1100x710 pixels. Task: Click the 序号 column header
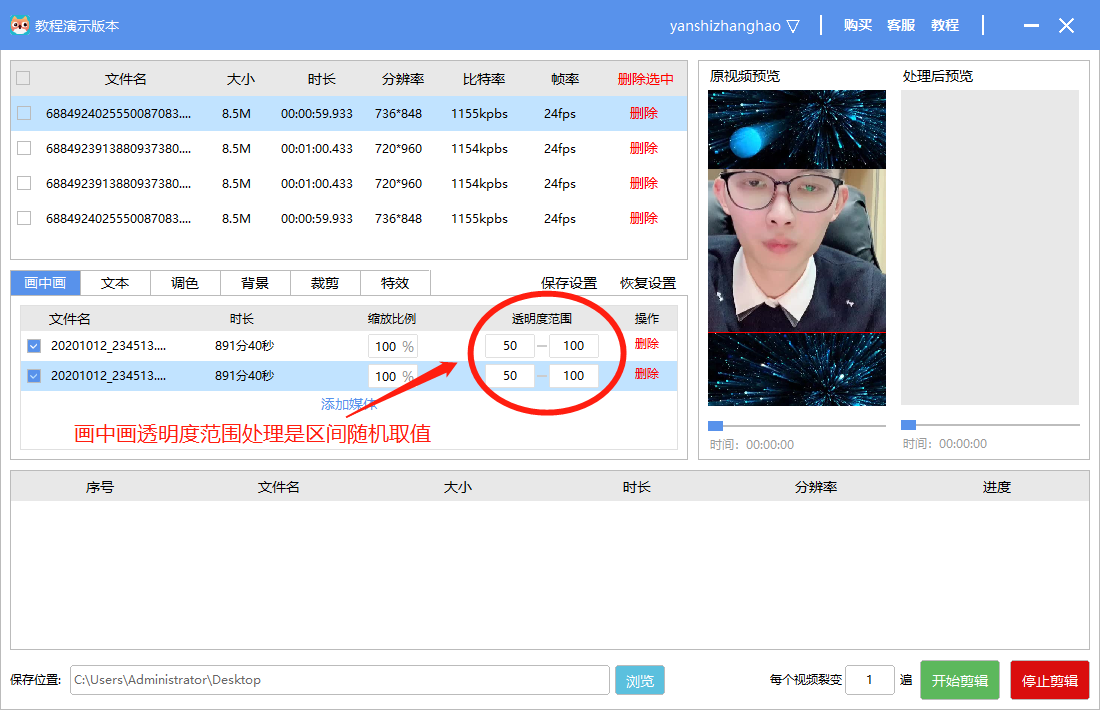tap(100, 487)
